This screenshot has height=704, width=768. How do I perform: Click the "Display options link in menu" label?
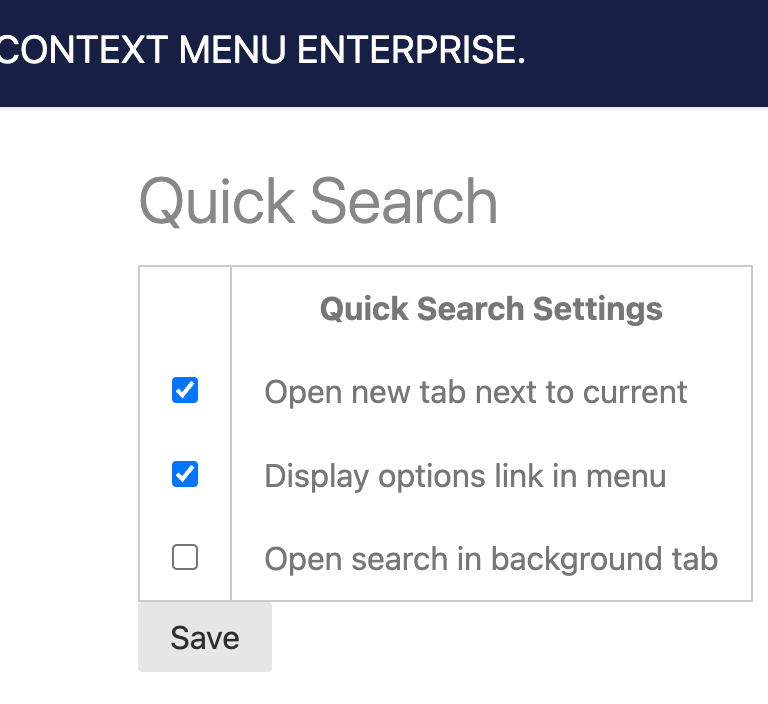coord(465,475)
